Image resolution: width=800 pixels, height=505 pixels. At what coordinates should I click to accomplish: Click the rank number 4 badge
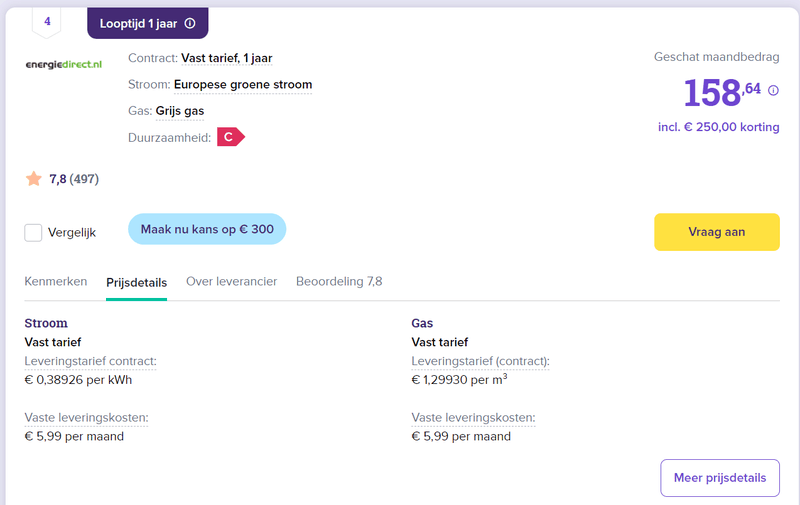[x=47, y=21]
